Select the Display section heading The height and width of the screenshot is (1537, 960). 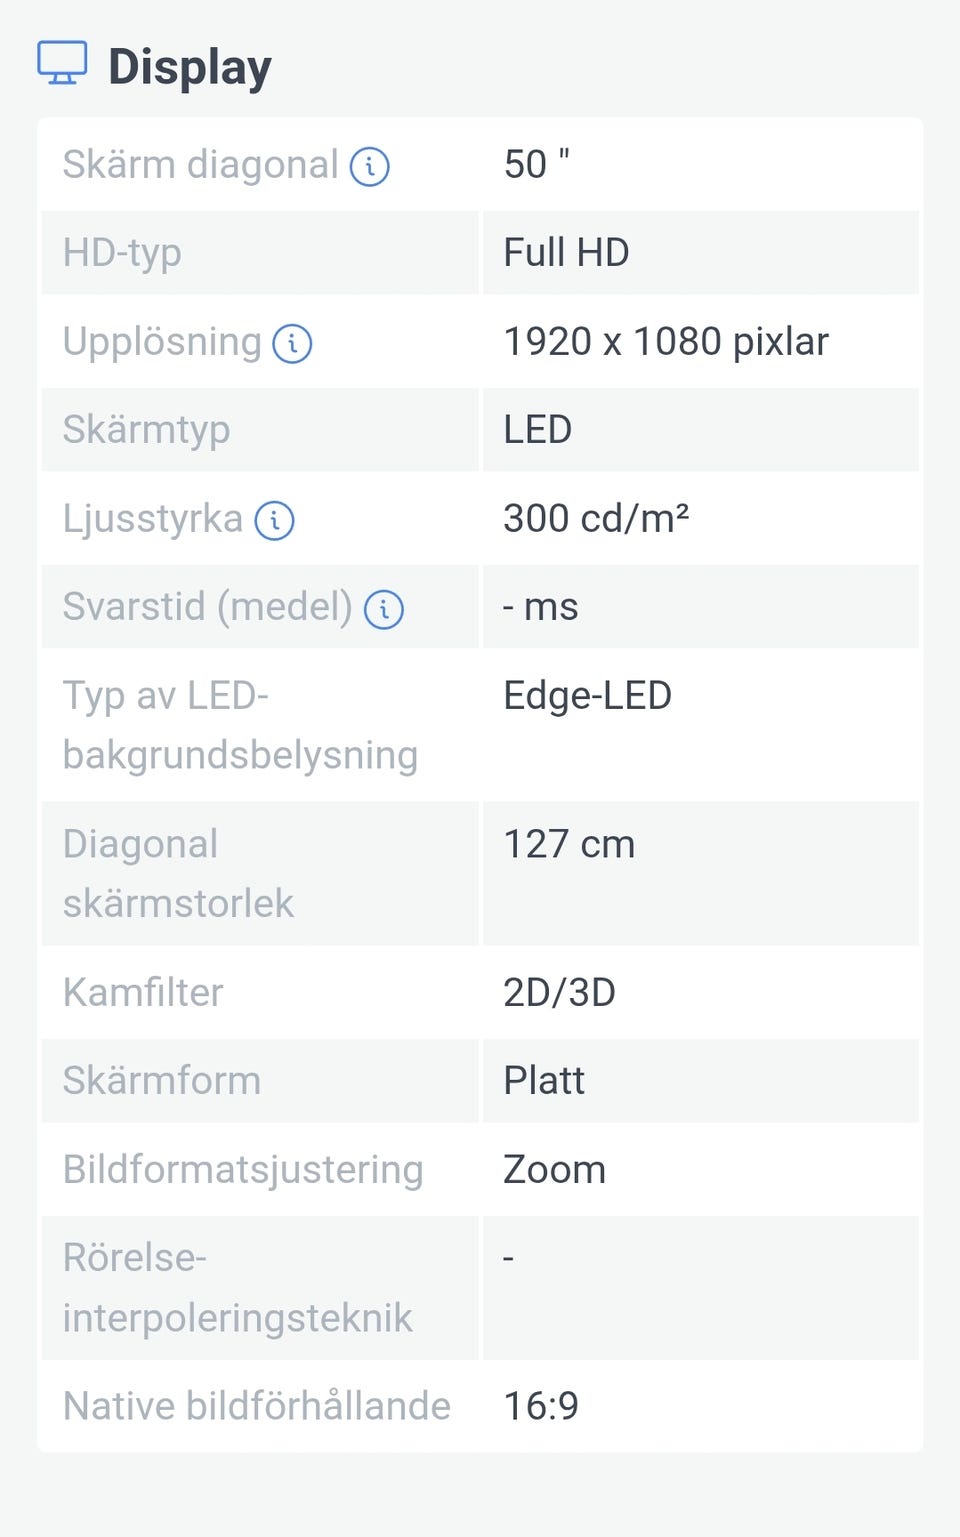pos(189,68)
